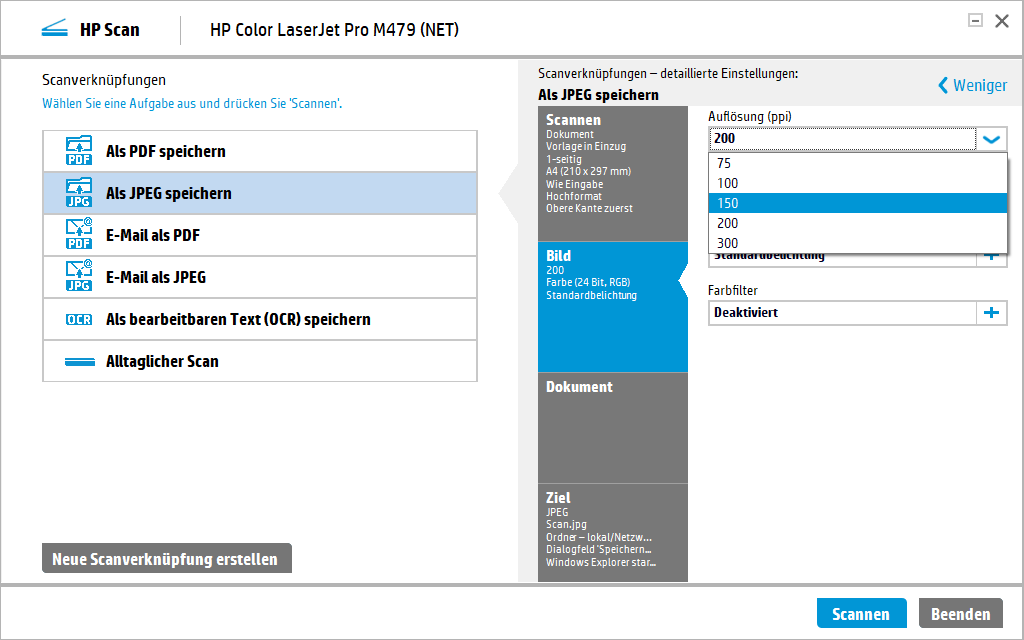Click the plus icon beside Standardbelichtung
This screenshot has width=1024, height=640.
coord(992,255)
